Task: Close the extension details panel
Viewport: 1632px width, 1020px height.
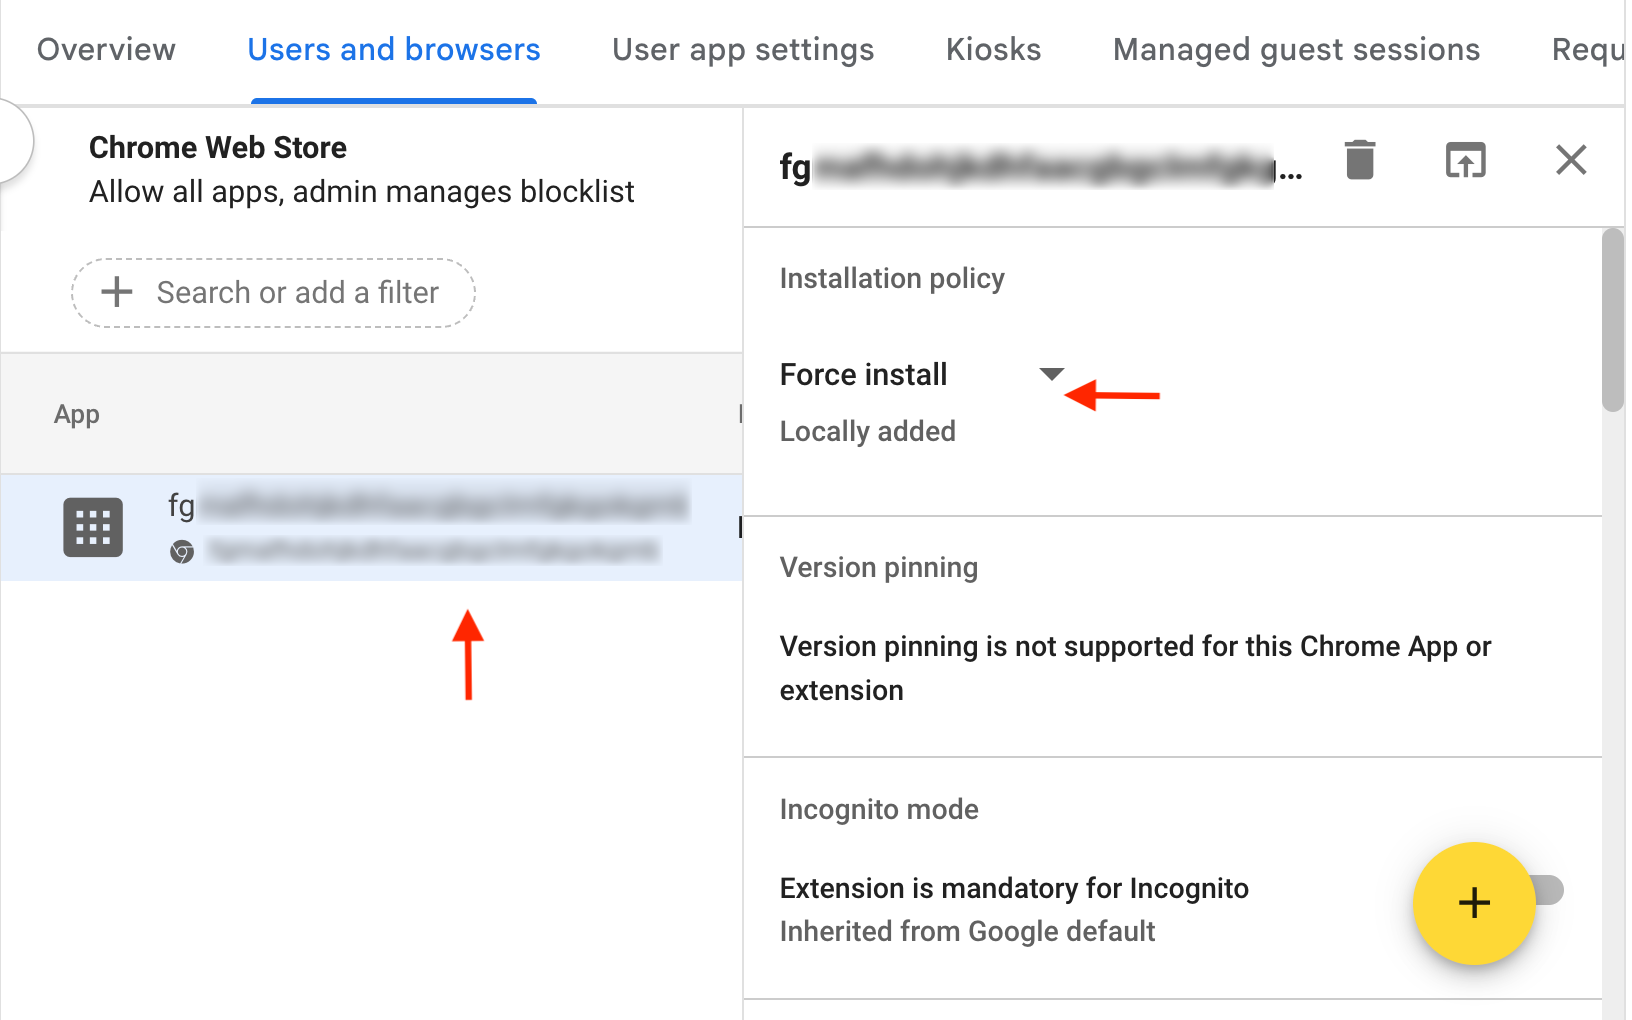Action: click(1571, 160)
